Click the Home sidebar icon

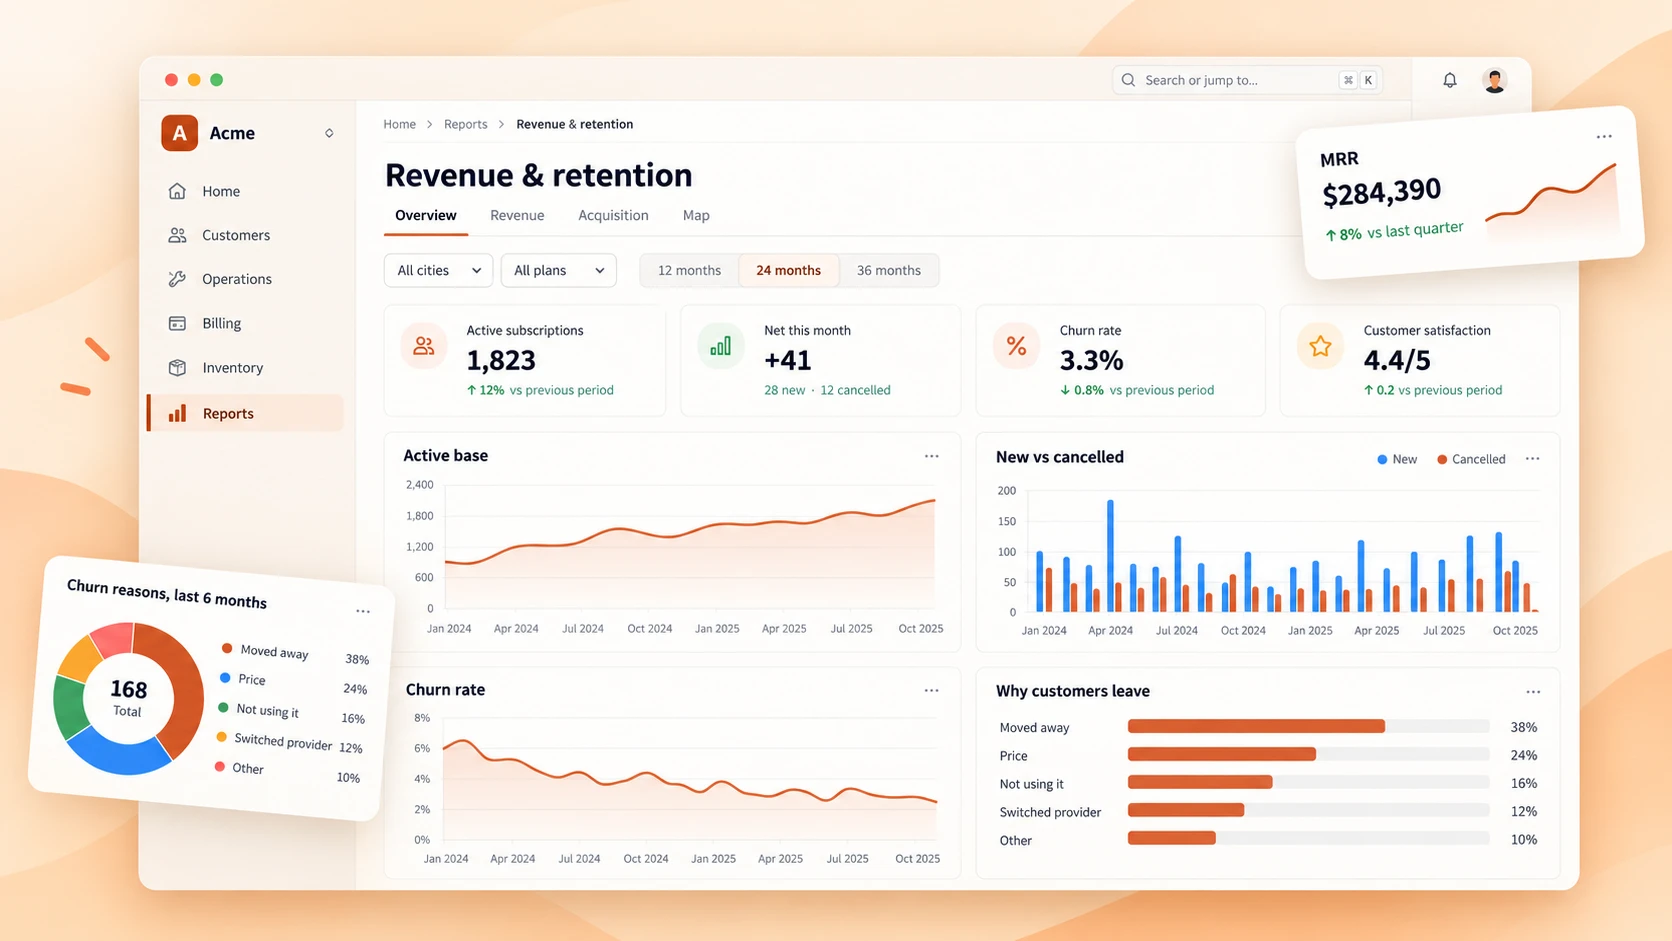click(177, 191)
